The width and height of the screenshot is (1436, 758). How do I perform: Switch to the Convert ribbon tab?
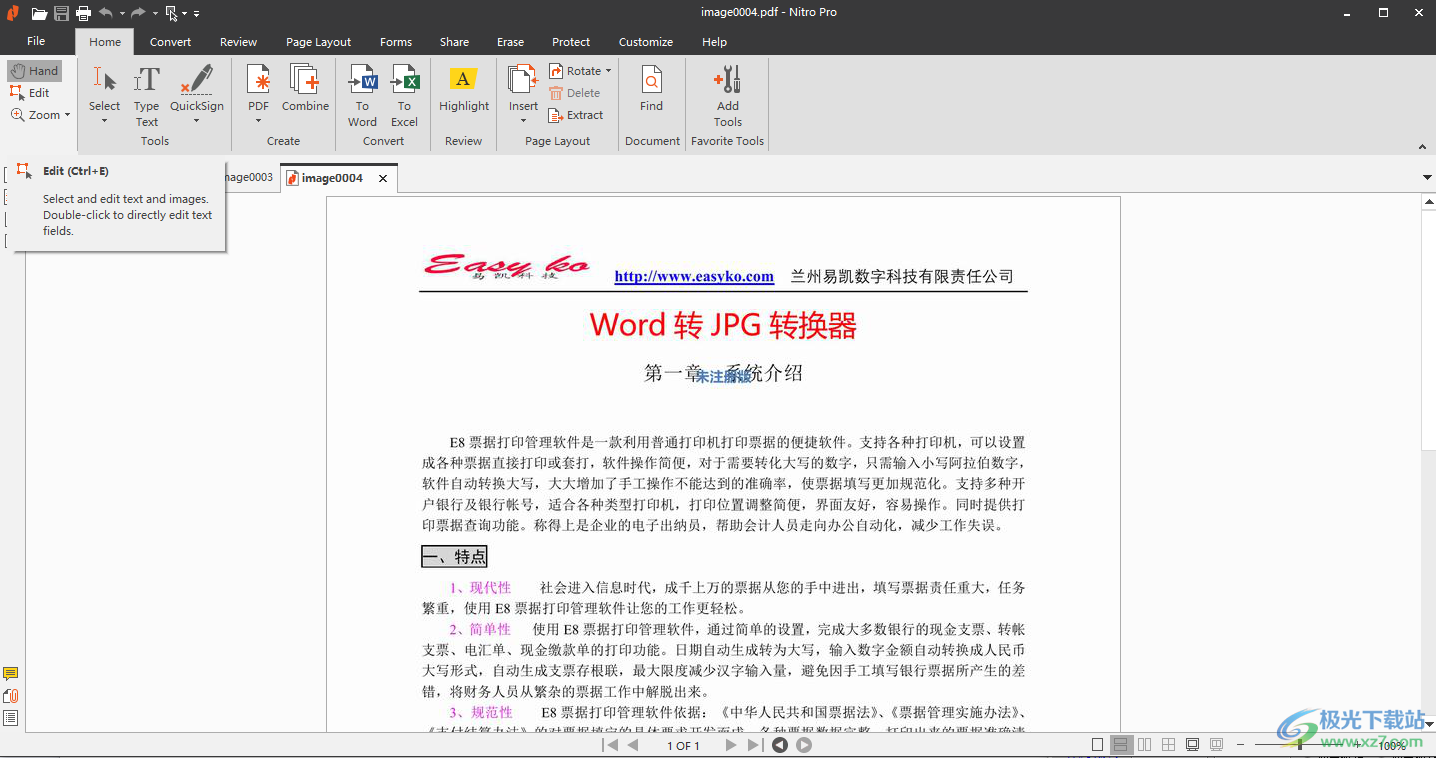coord(171,42)
